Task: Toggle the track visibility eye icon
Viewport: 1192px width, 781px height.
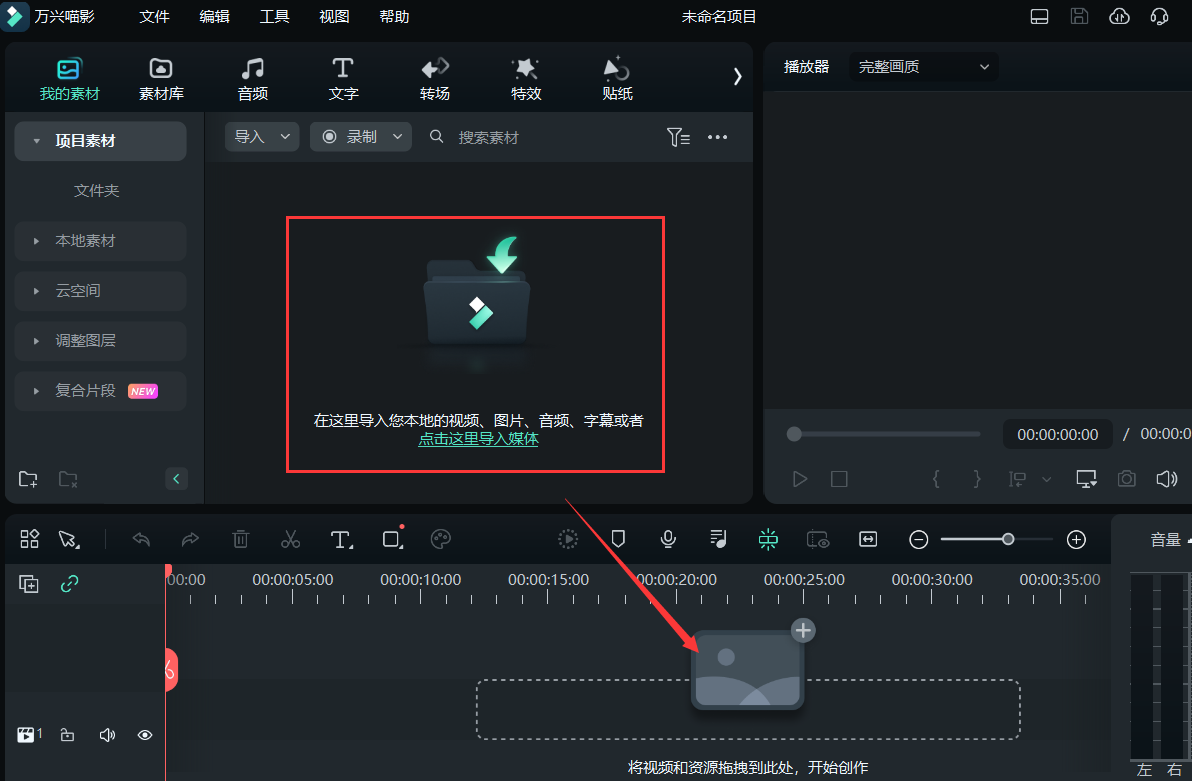Action: 145,734
